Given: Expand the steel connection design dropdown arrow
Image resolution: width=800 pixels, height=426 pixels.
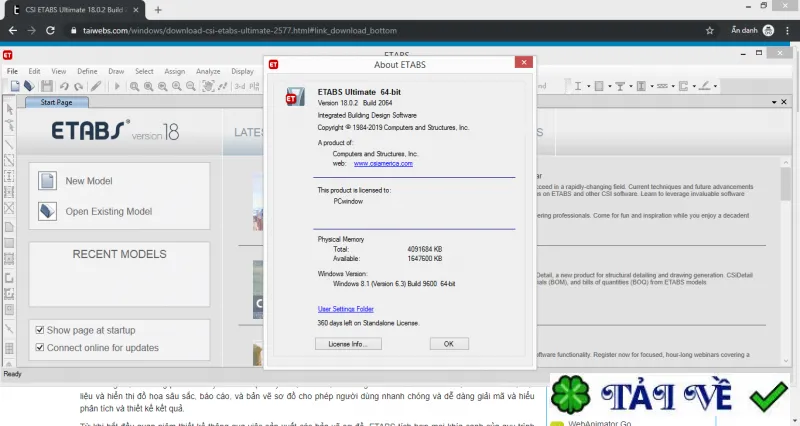Looking at the screenshot, I should (715, 86).
